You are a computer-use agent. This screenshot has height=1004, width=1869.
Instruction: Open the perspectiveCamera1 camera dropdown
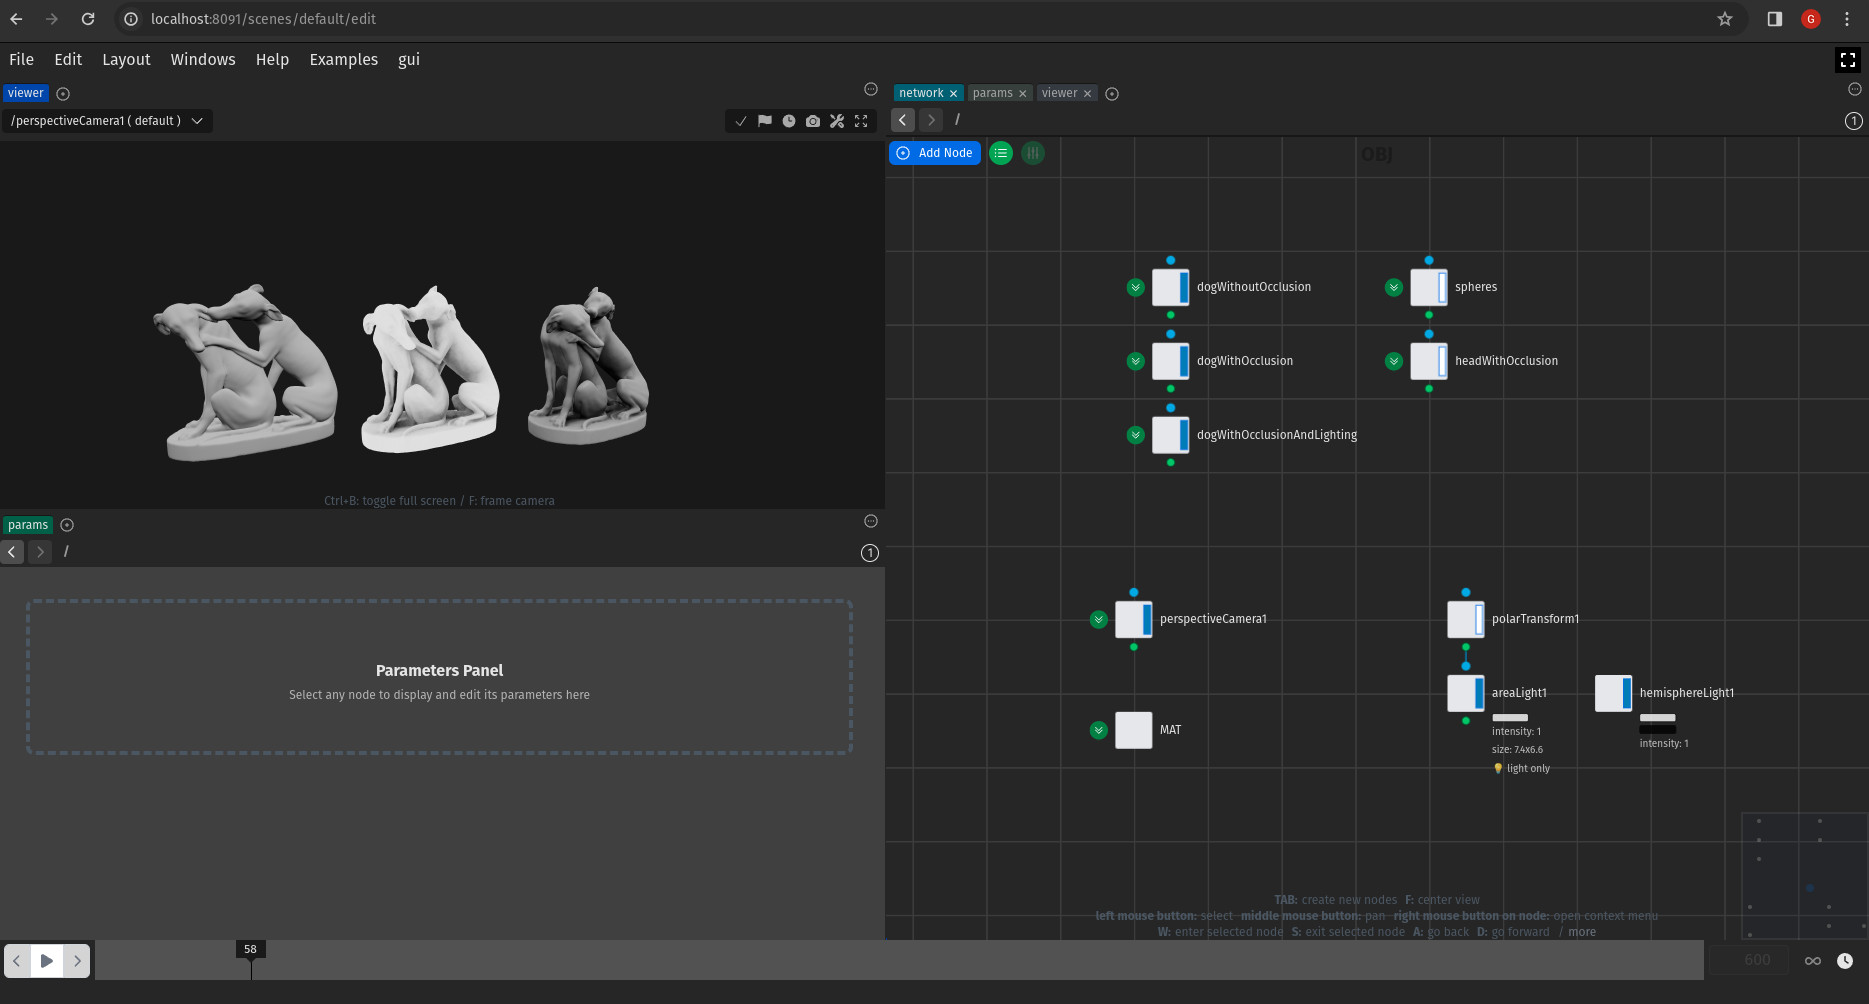click(x=107, y=121)
